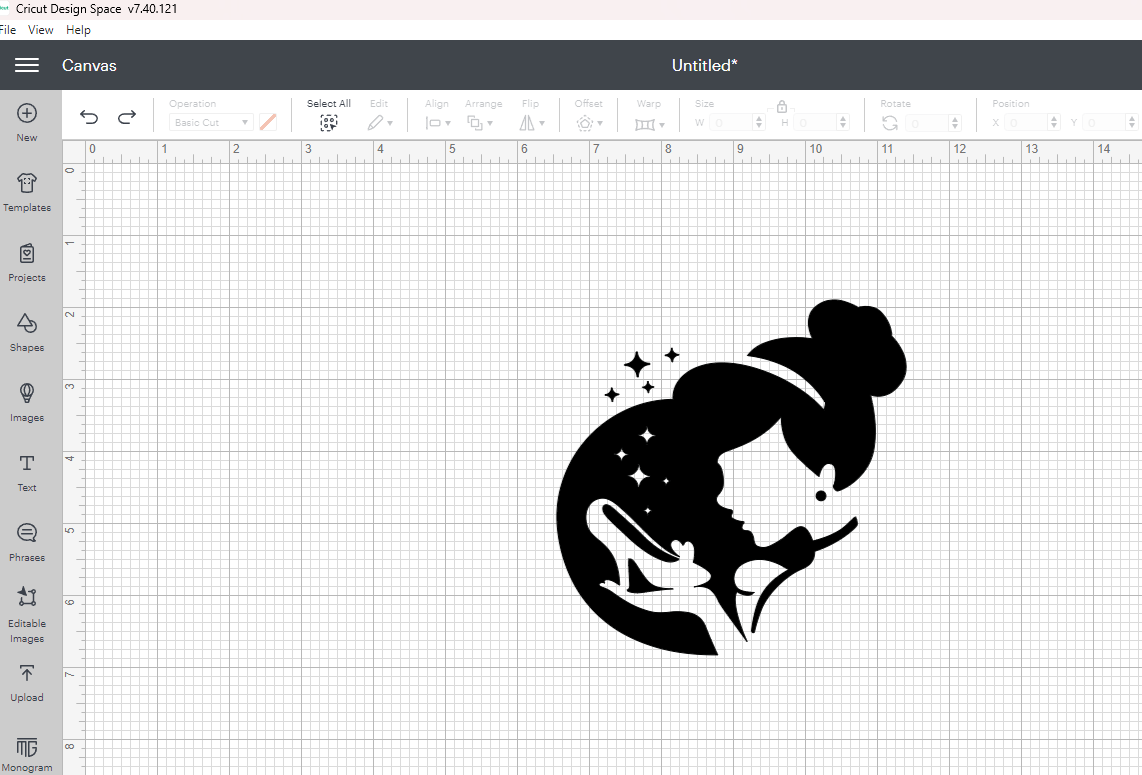Click the Position X input field
The image size is (1142, 775).
pyautogui.click(x=1025, y=122)
